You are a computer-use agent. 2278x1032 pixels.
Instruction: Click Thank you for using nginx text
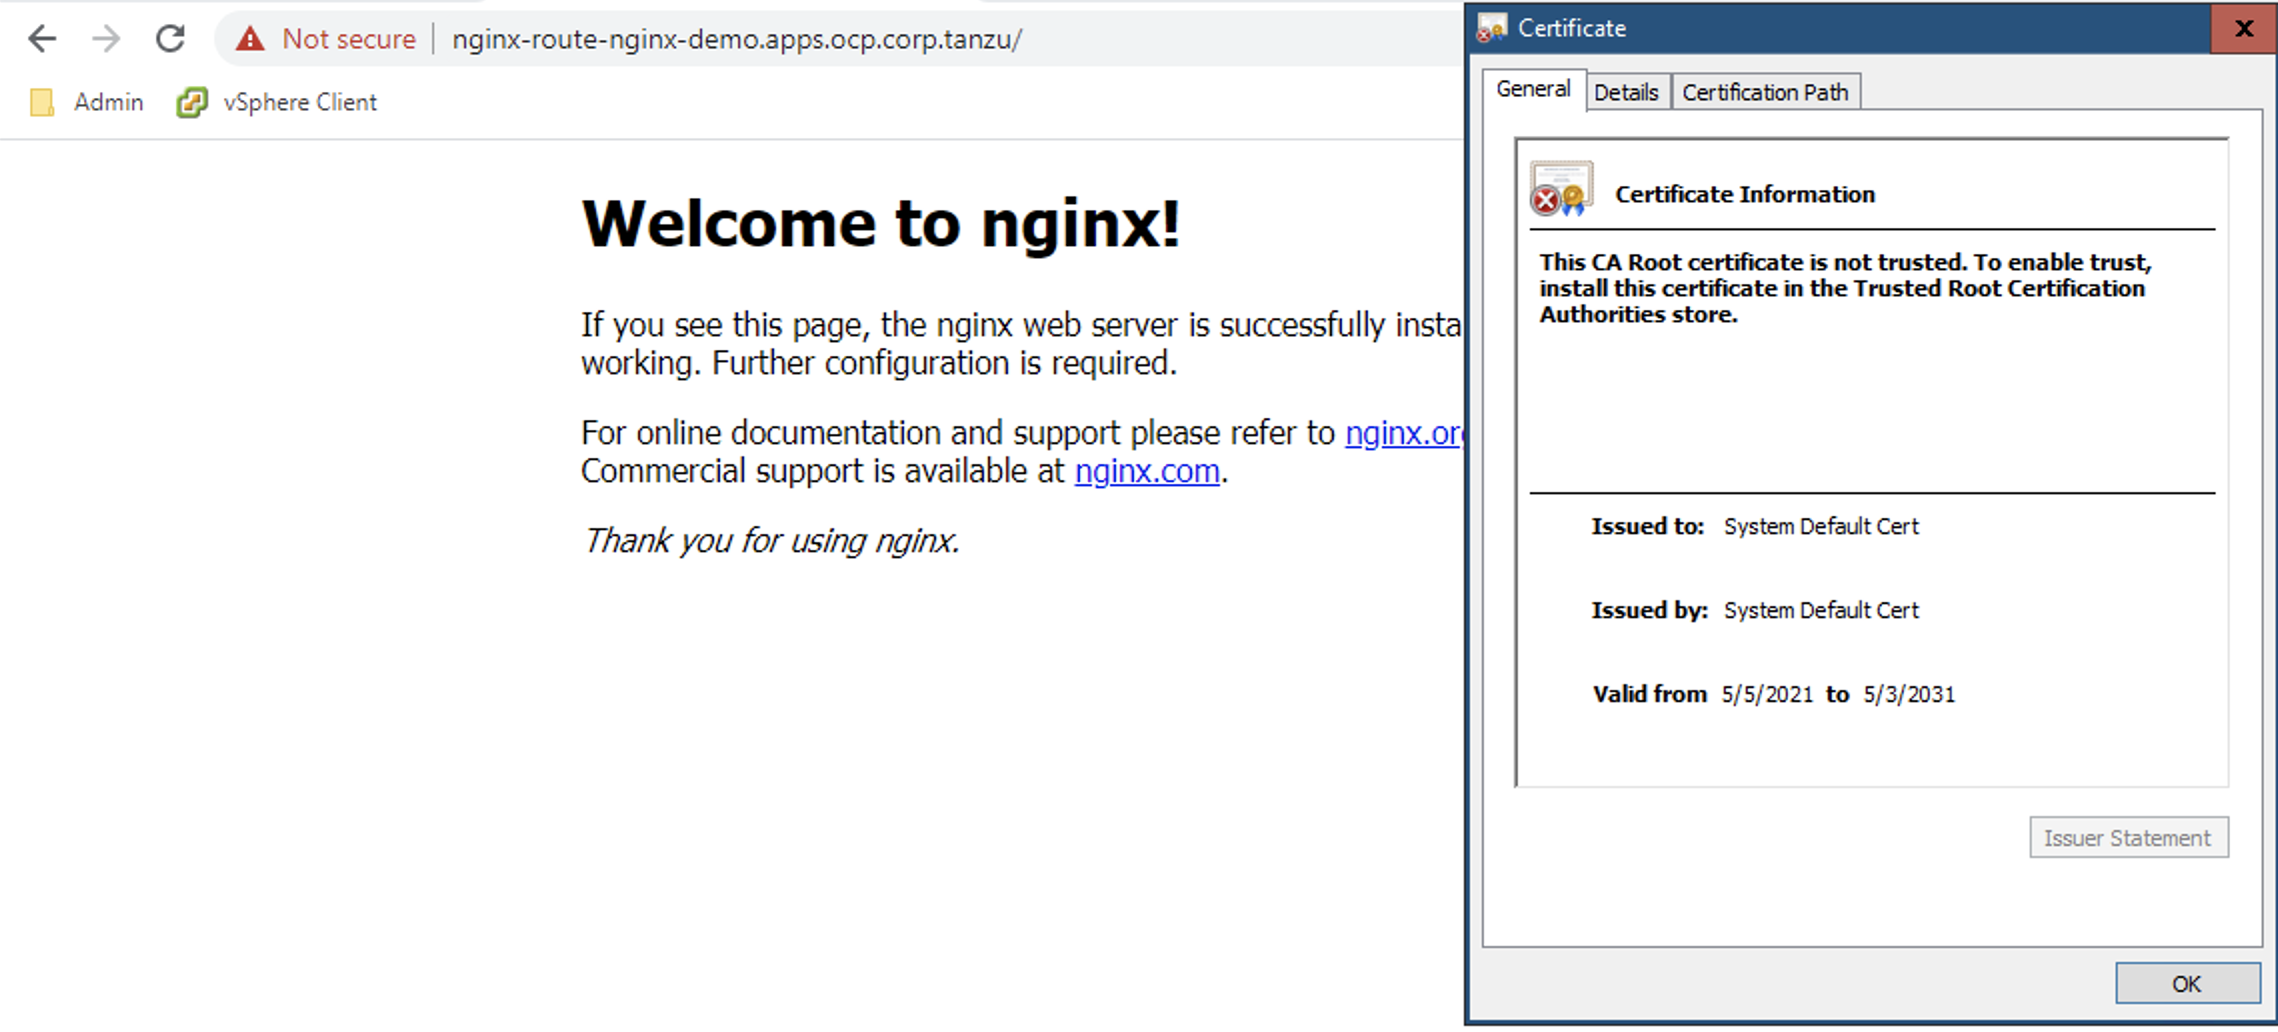771,541
